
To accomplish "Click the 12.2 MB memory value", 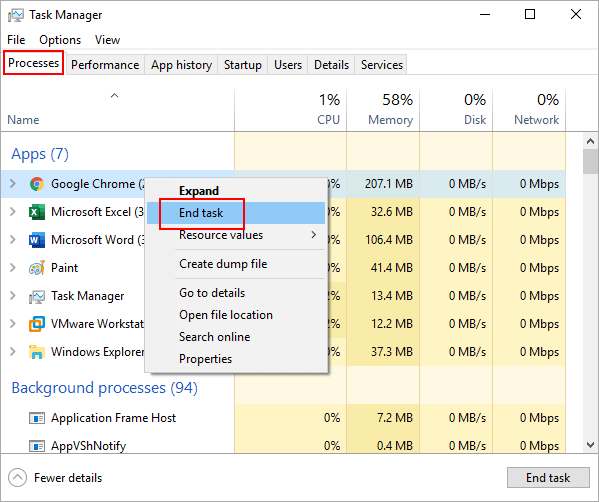I will click(x=392, y=324).
